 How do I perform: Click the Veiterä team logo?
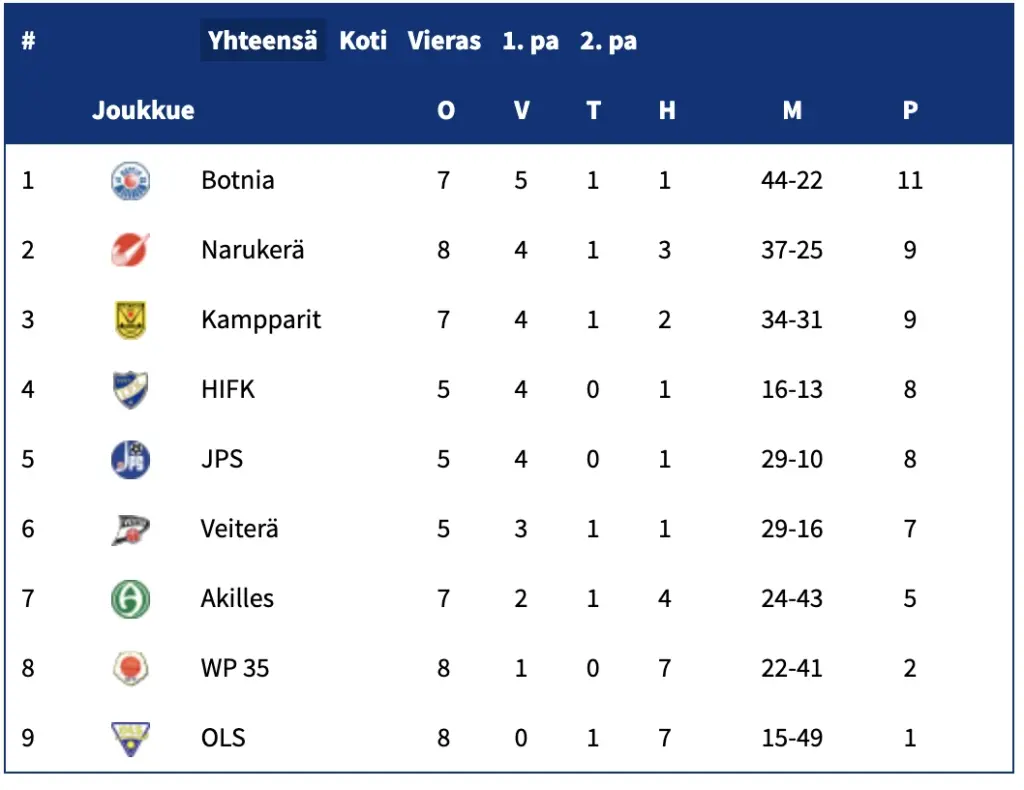130,529
